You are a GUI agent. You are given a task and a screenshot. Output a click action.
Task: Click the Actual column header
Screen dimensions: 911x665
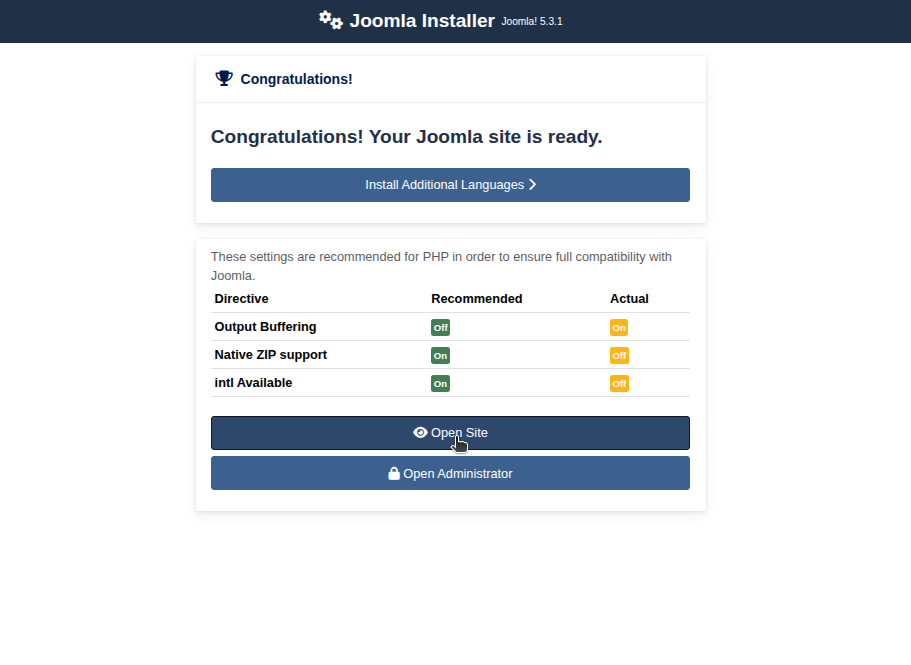(x=629, y=299)
